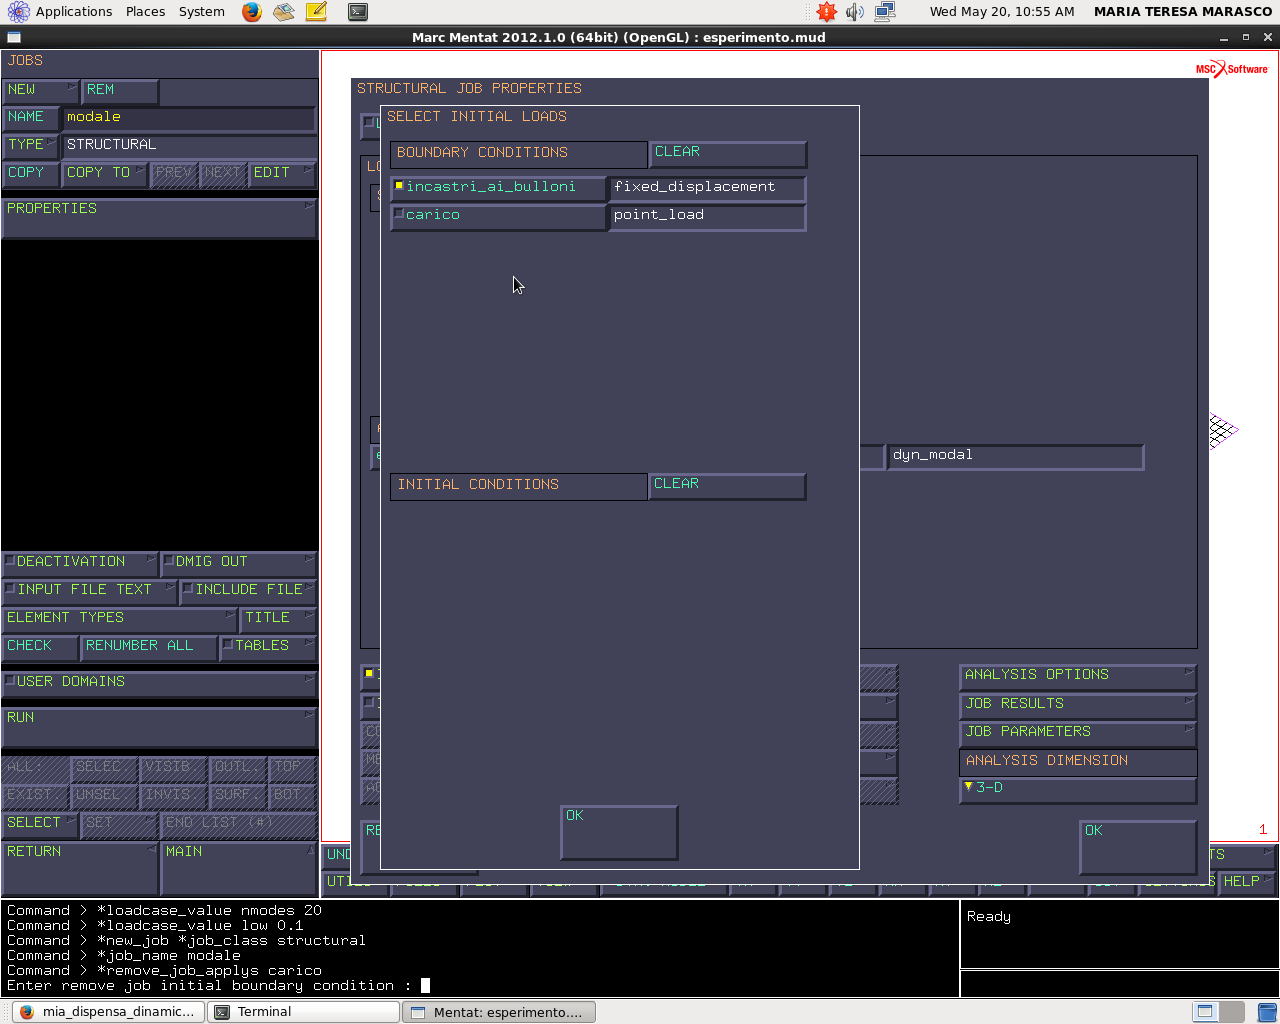The height and width of the screenshot is (1024, 1280).
Task: Open TYPE dropdown in Jobs panel
Action: point(30,146)
